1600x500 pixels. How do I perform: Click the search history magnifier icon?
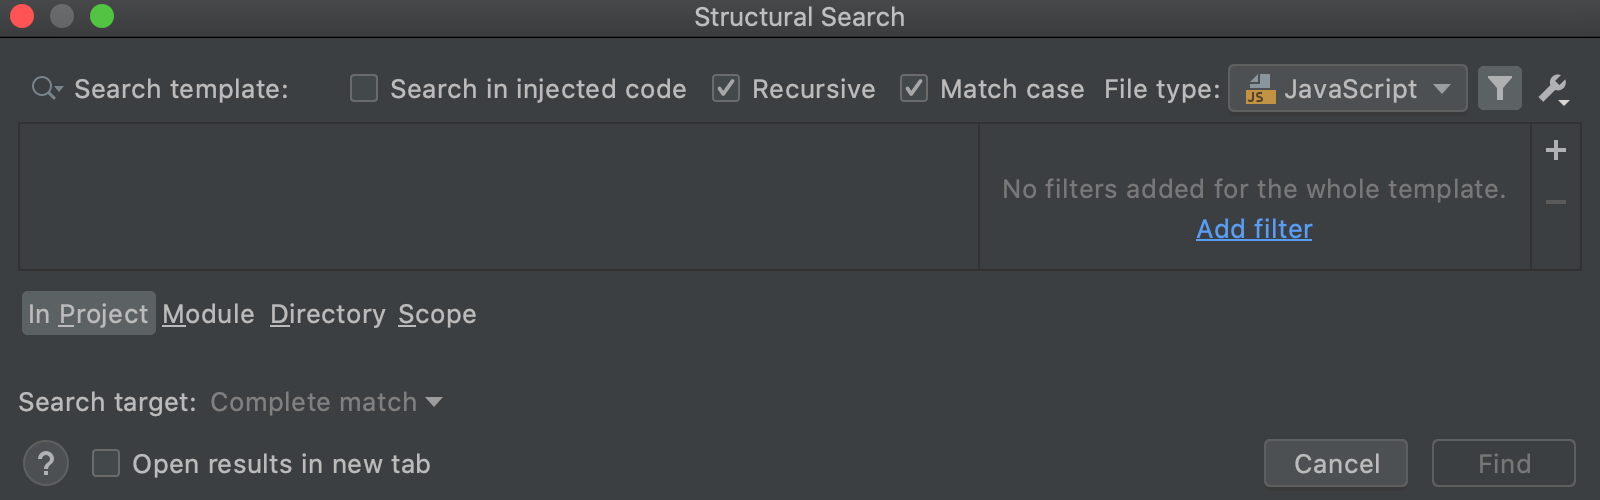45,89
